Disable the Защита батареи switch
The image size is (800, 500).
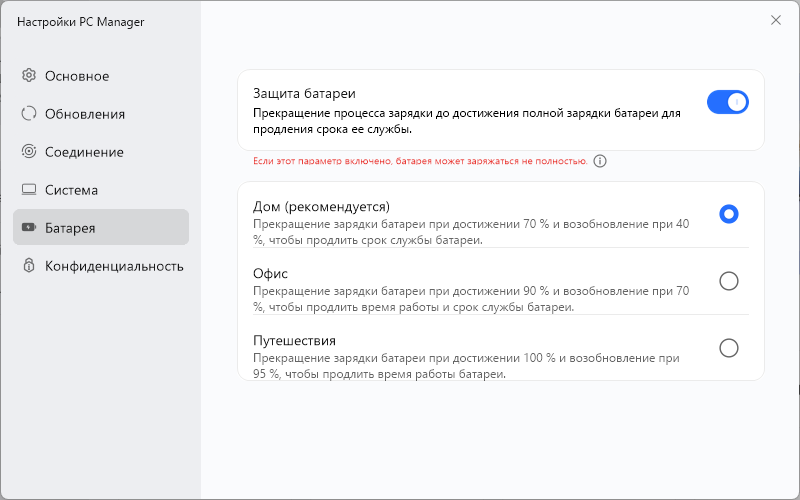pyautogui.click(x=727, y=102)
